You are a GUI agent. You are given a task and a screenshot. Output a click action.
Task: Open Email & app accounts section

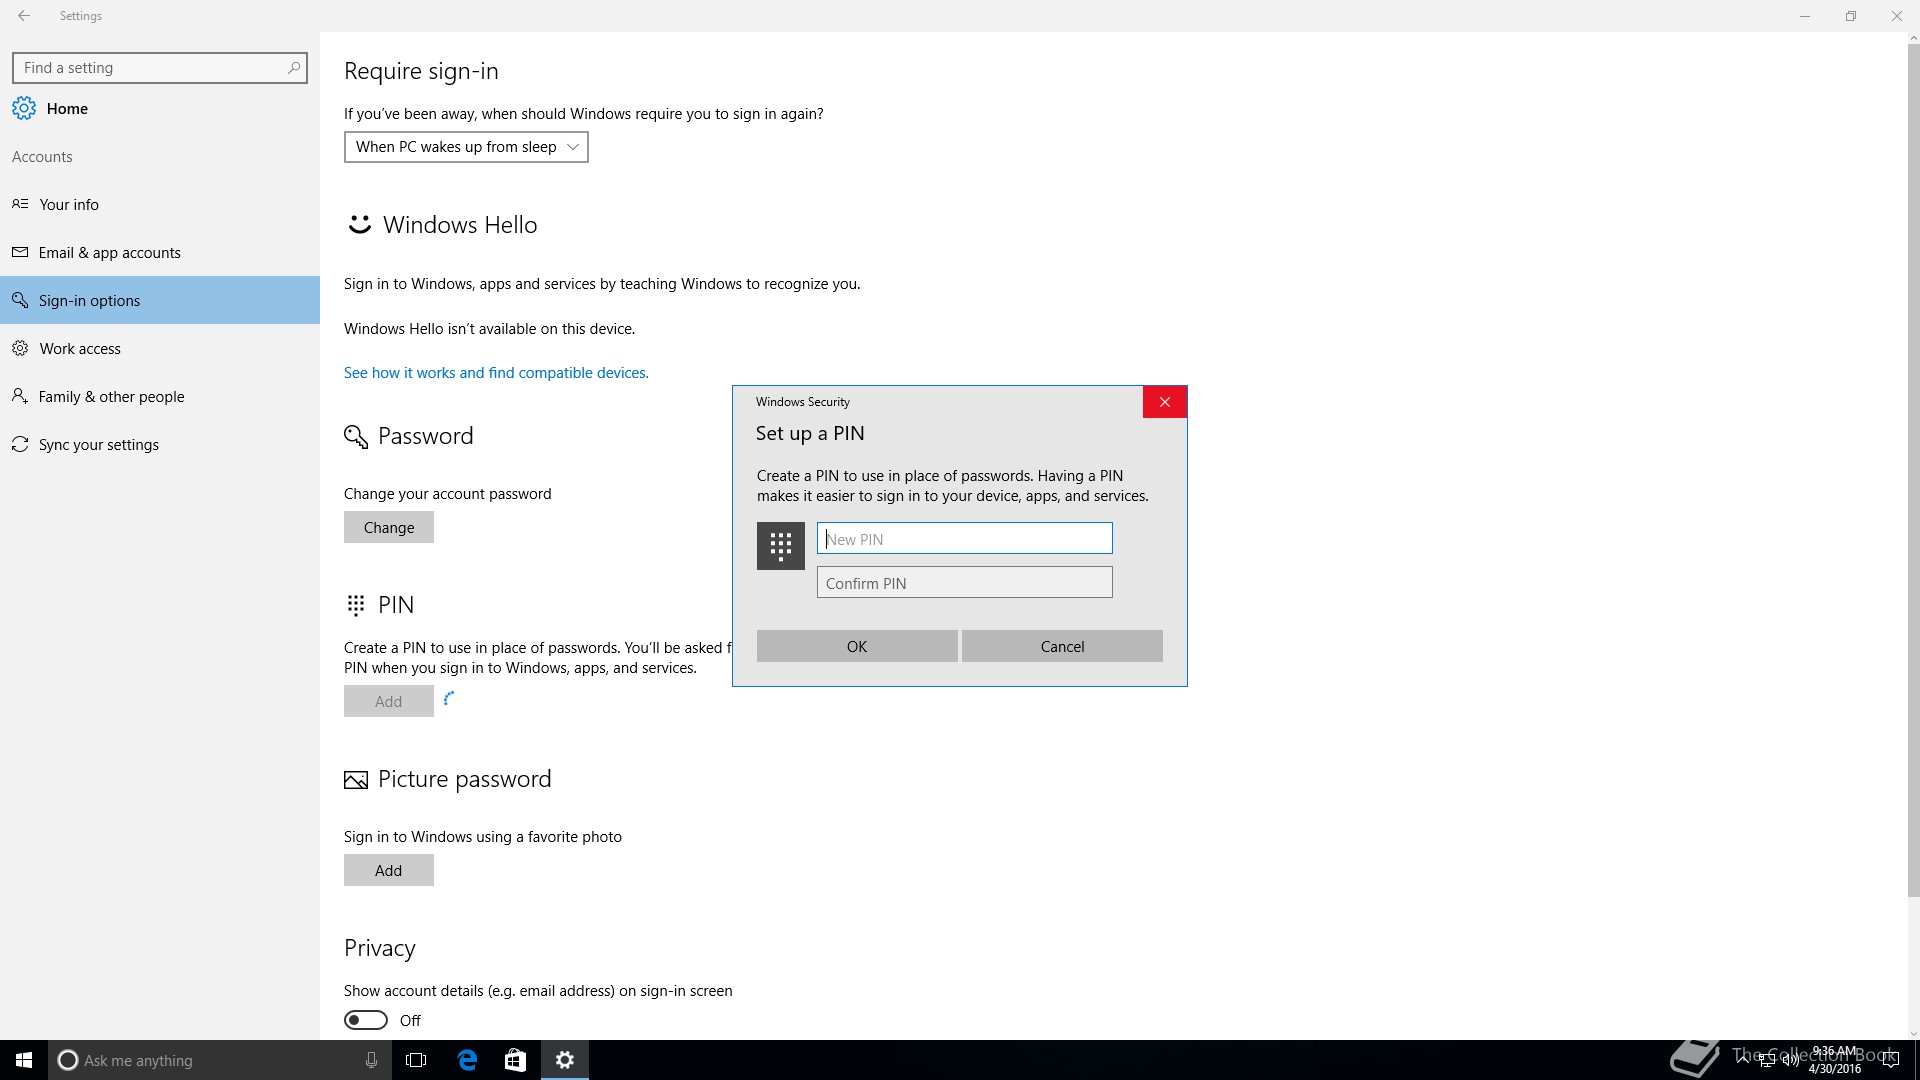tap(160, 252)
